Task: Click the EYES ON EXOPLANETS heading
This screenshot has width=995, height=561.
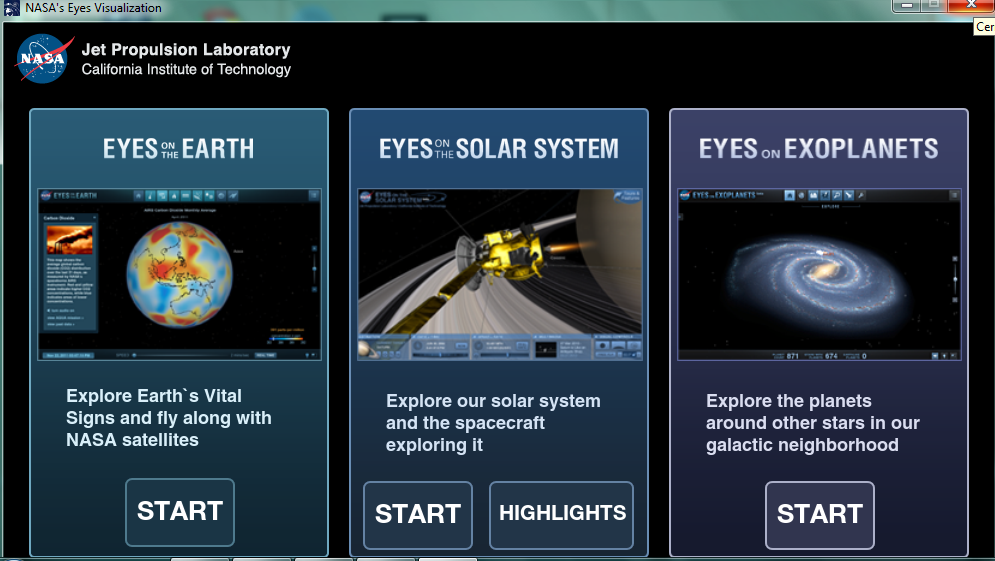Action: pyautogui.click(x=819, y=148)
